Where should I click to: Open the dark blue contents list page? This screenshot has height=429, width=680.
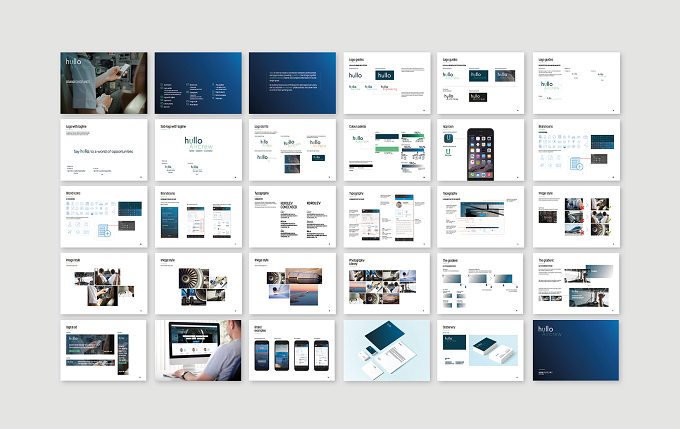point(198,83)
